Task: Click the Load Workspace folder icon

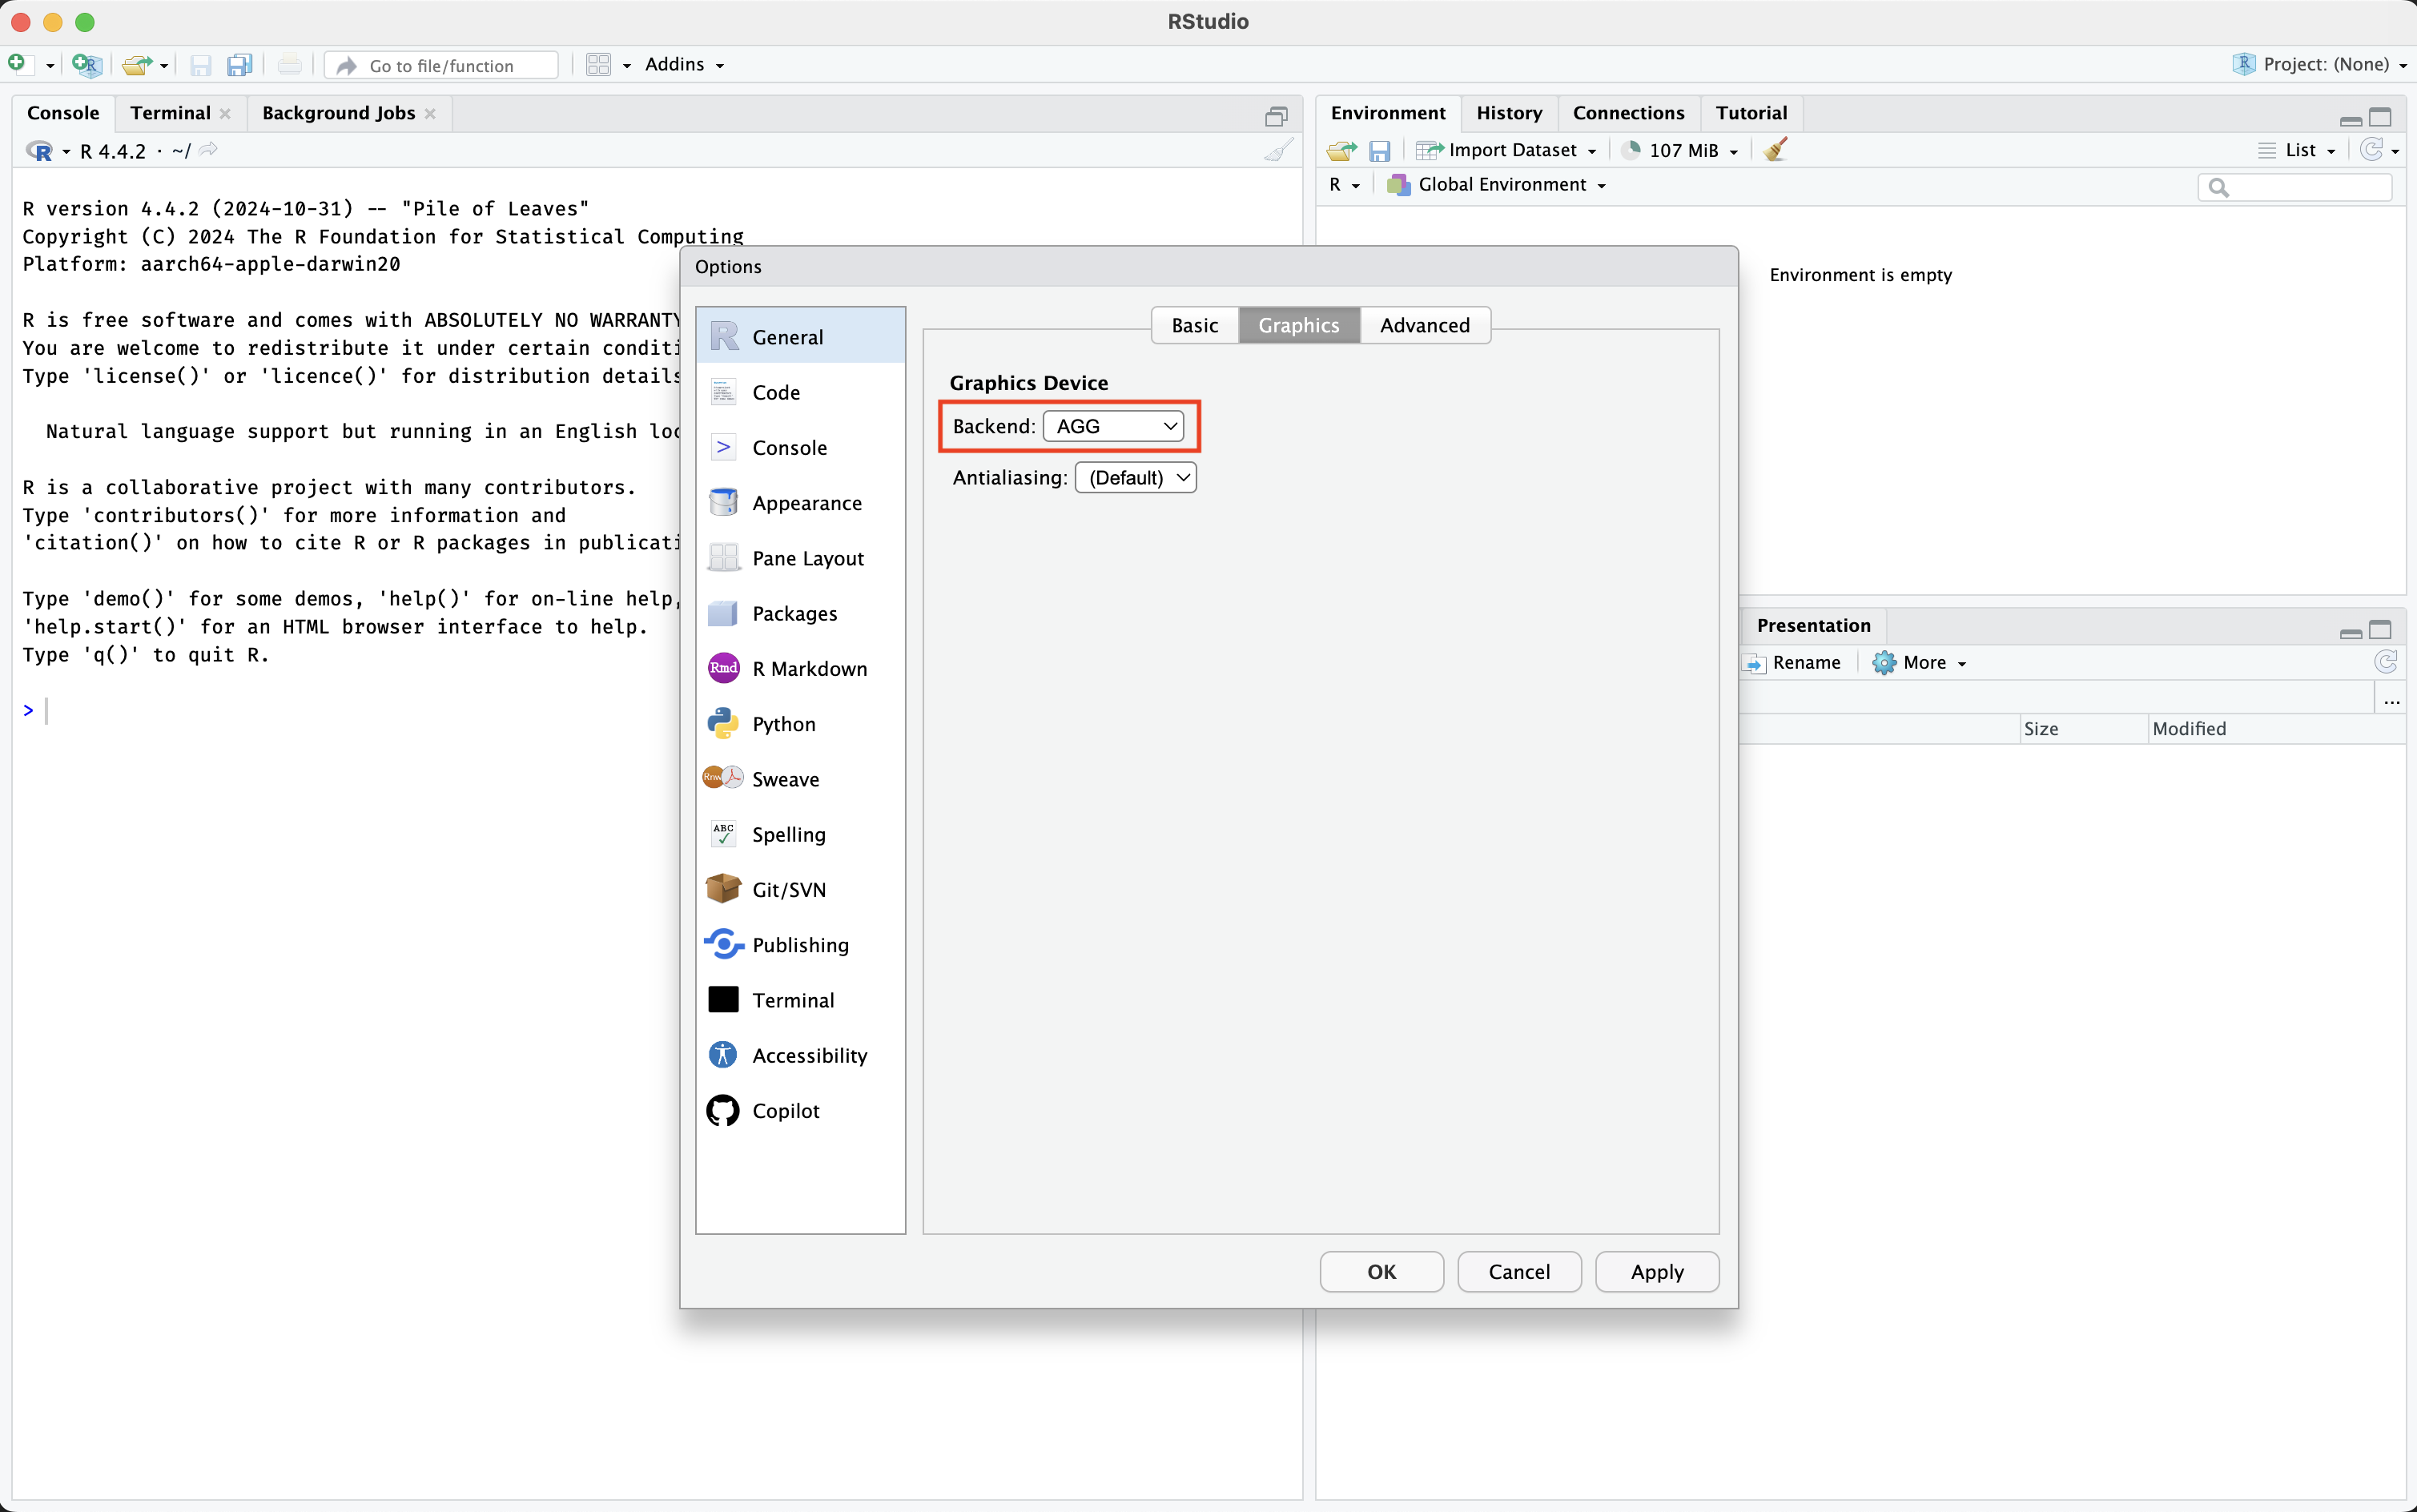Action: [x=1341, y=150]
